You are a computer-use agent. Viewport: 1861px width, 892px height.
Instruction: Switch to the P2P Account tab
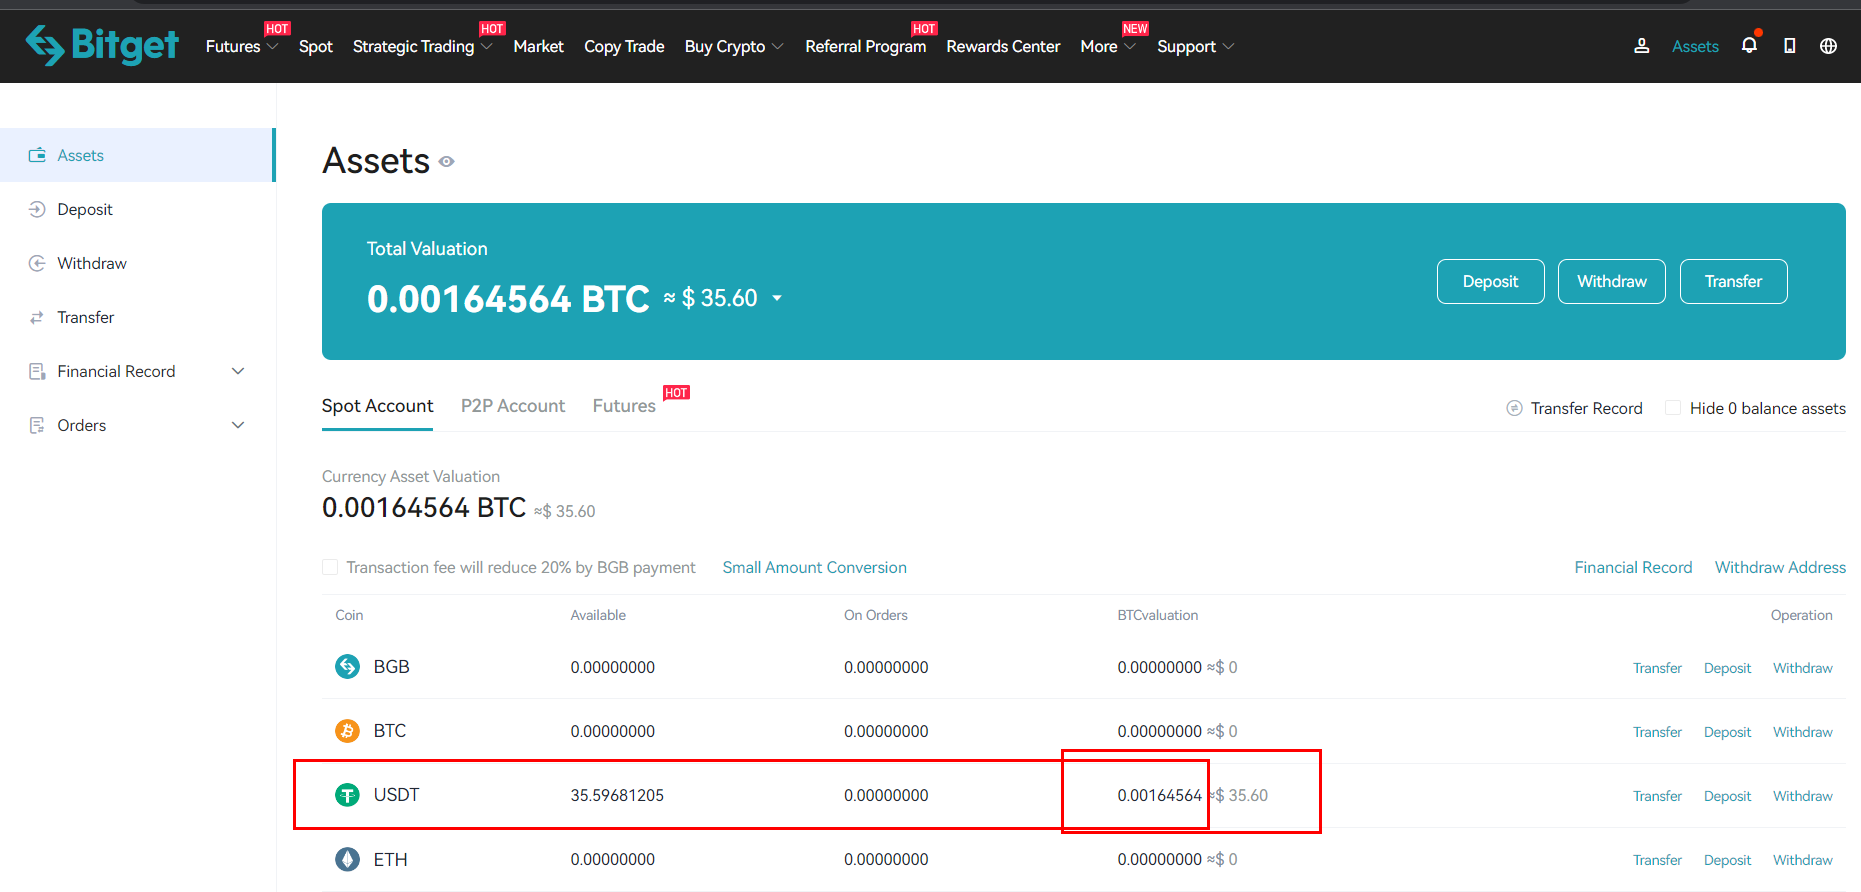click(x=513, y=405)
